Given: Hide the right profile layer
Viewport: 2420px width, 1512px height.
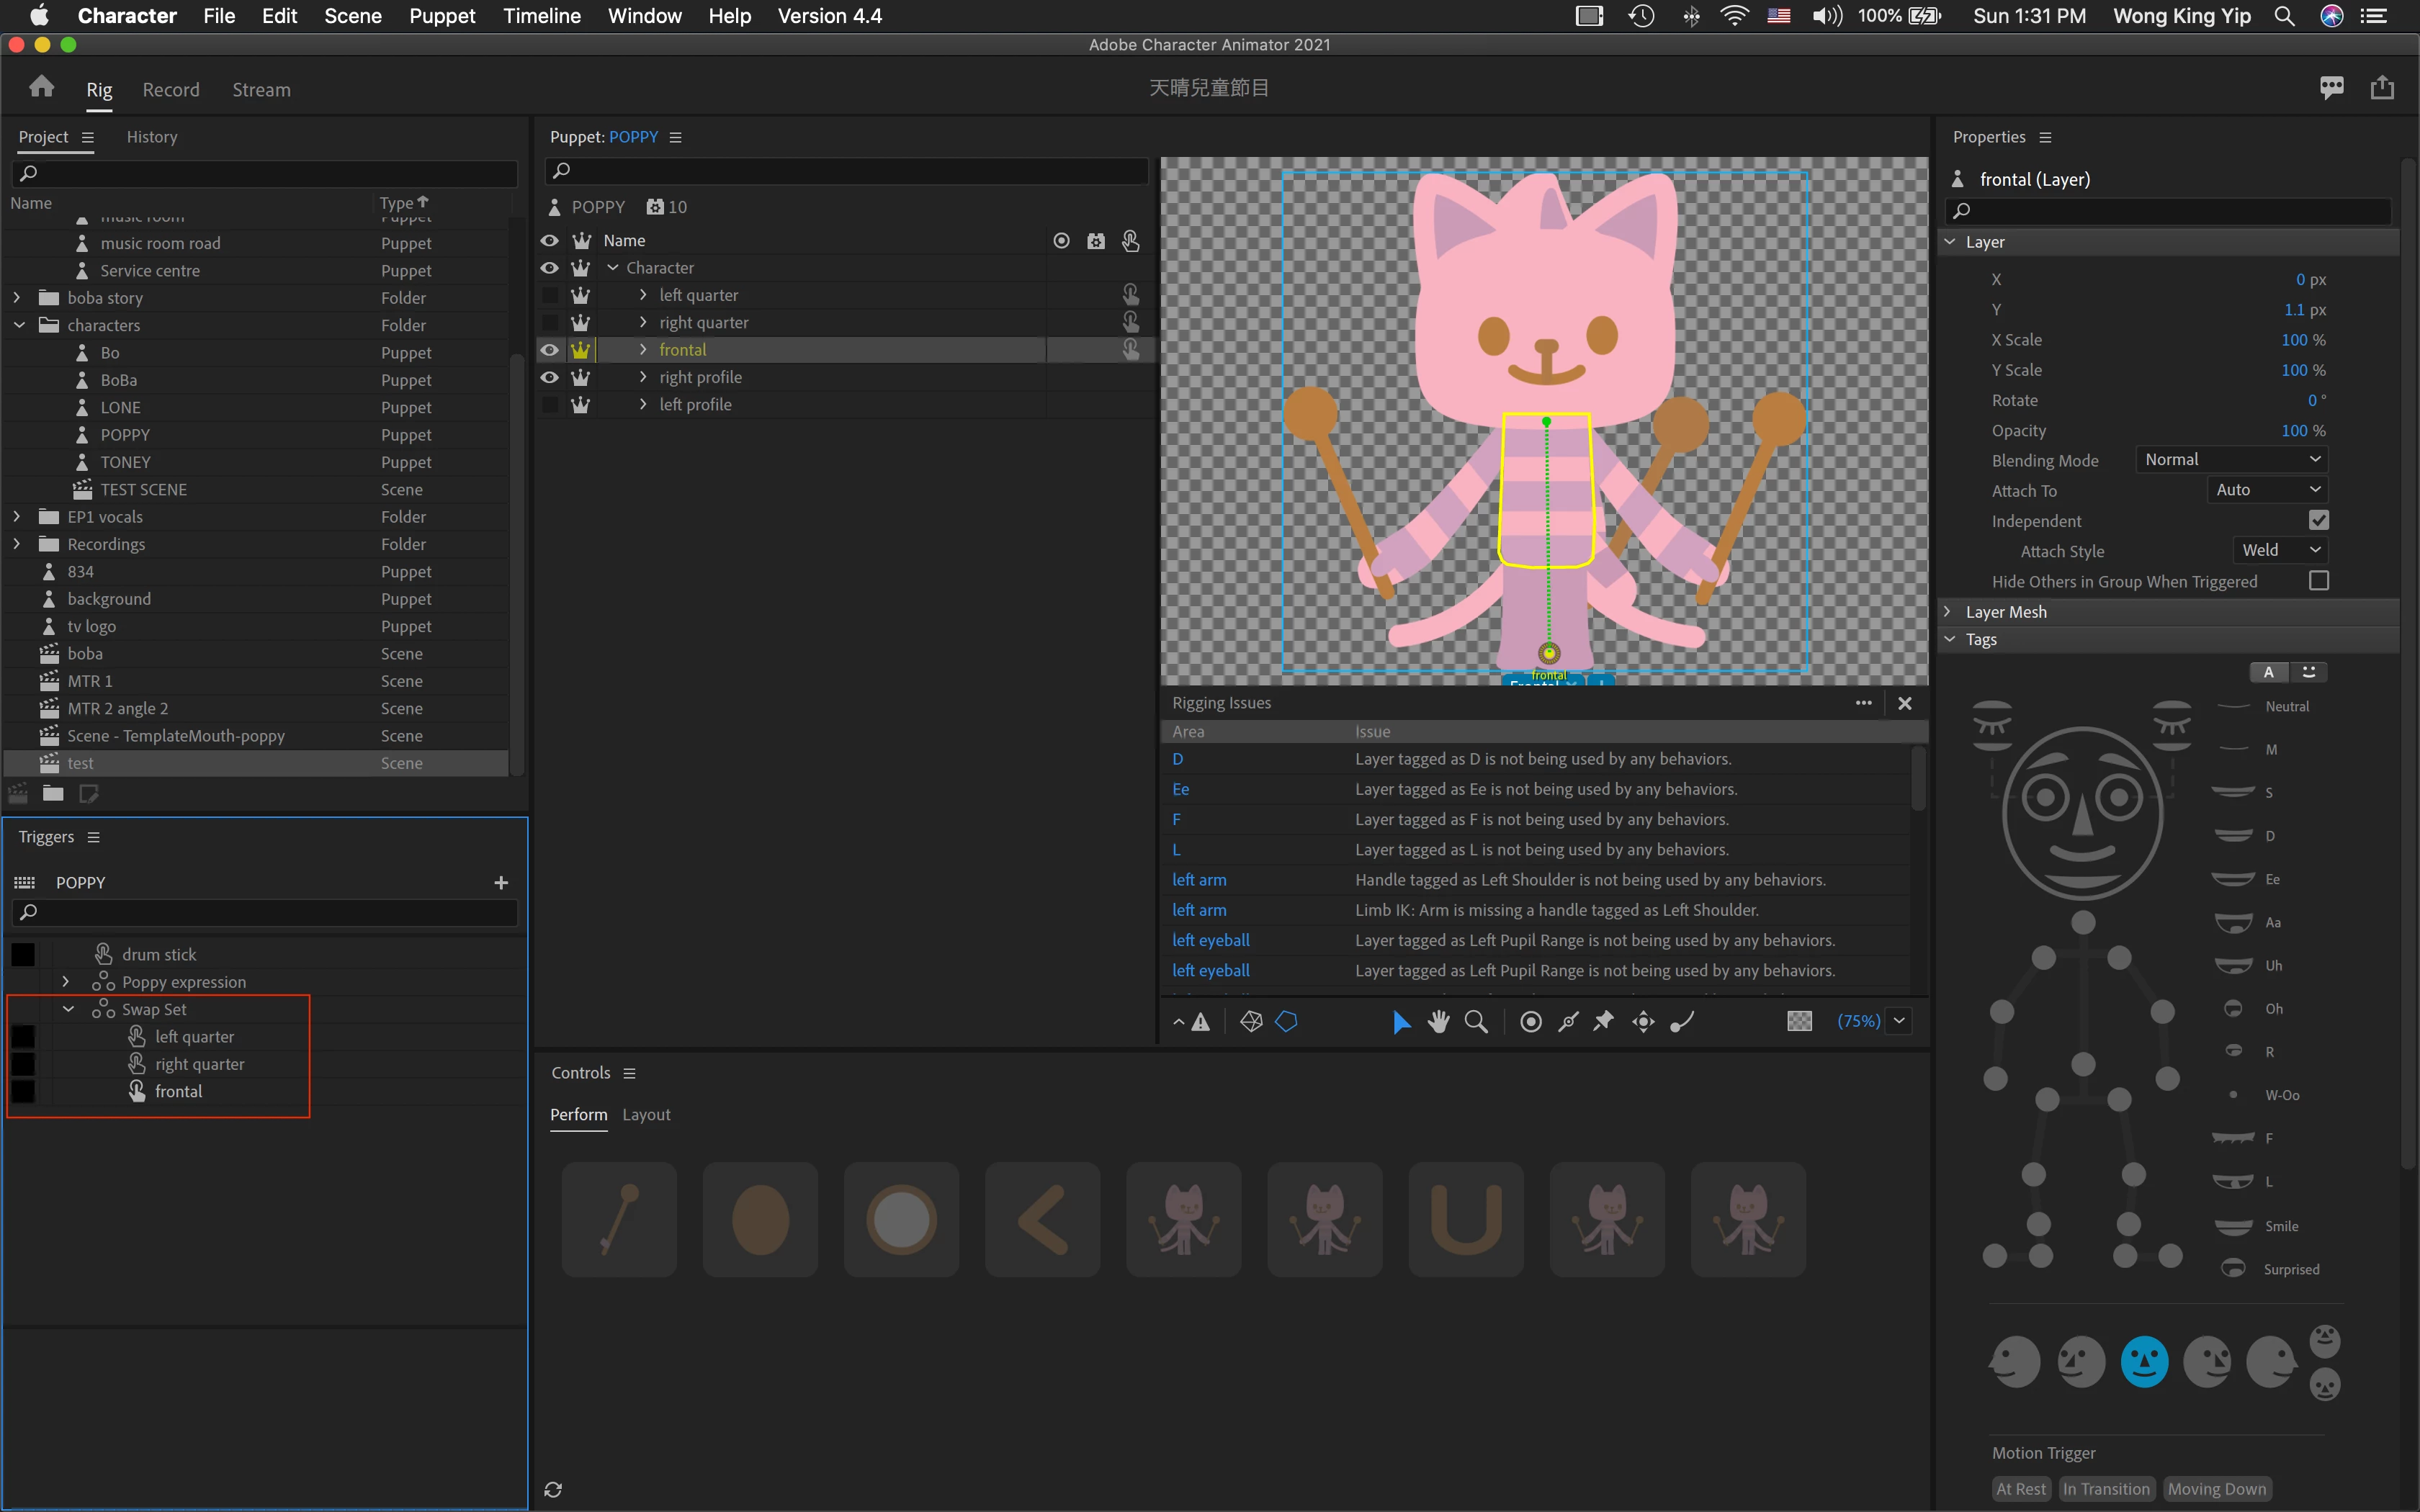Looking at the screenshot, I should click(550, 377).
